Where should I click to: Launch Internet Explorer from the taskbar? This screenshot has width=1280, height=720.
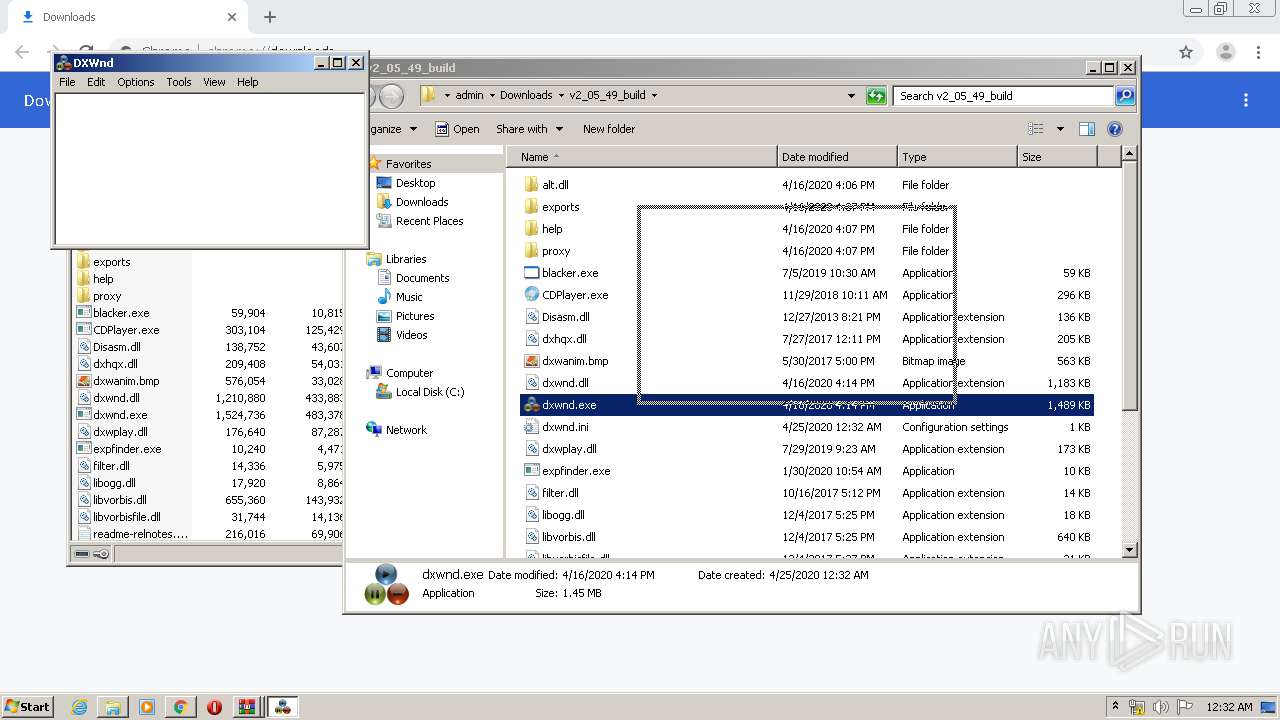(x=80, y=707)
